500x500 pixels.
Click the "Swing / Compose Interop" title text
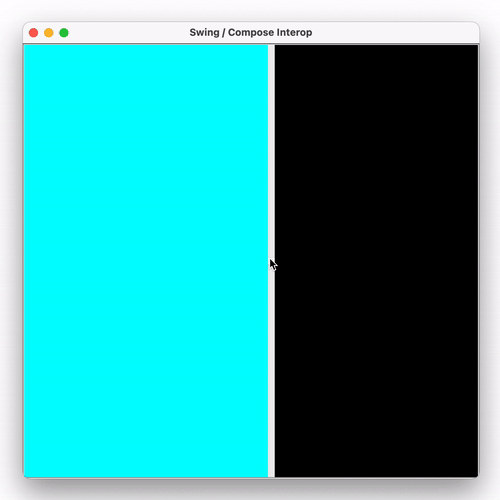point(251,32)
